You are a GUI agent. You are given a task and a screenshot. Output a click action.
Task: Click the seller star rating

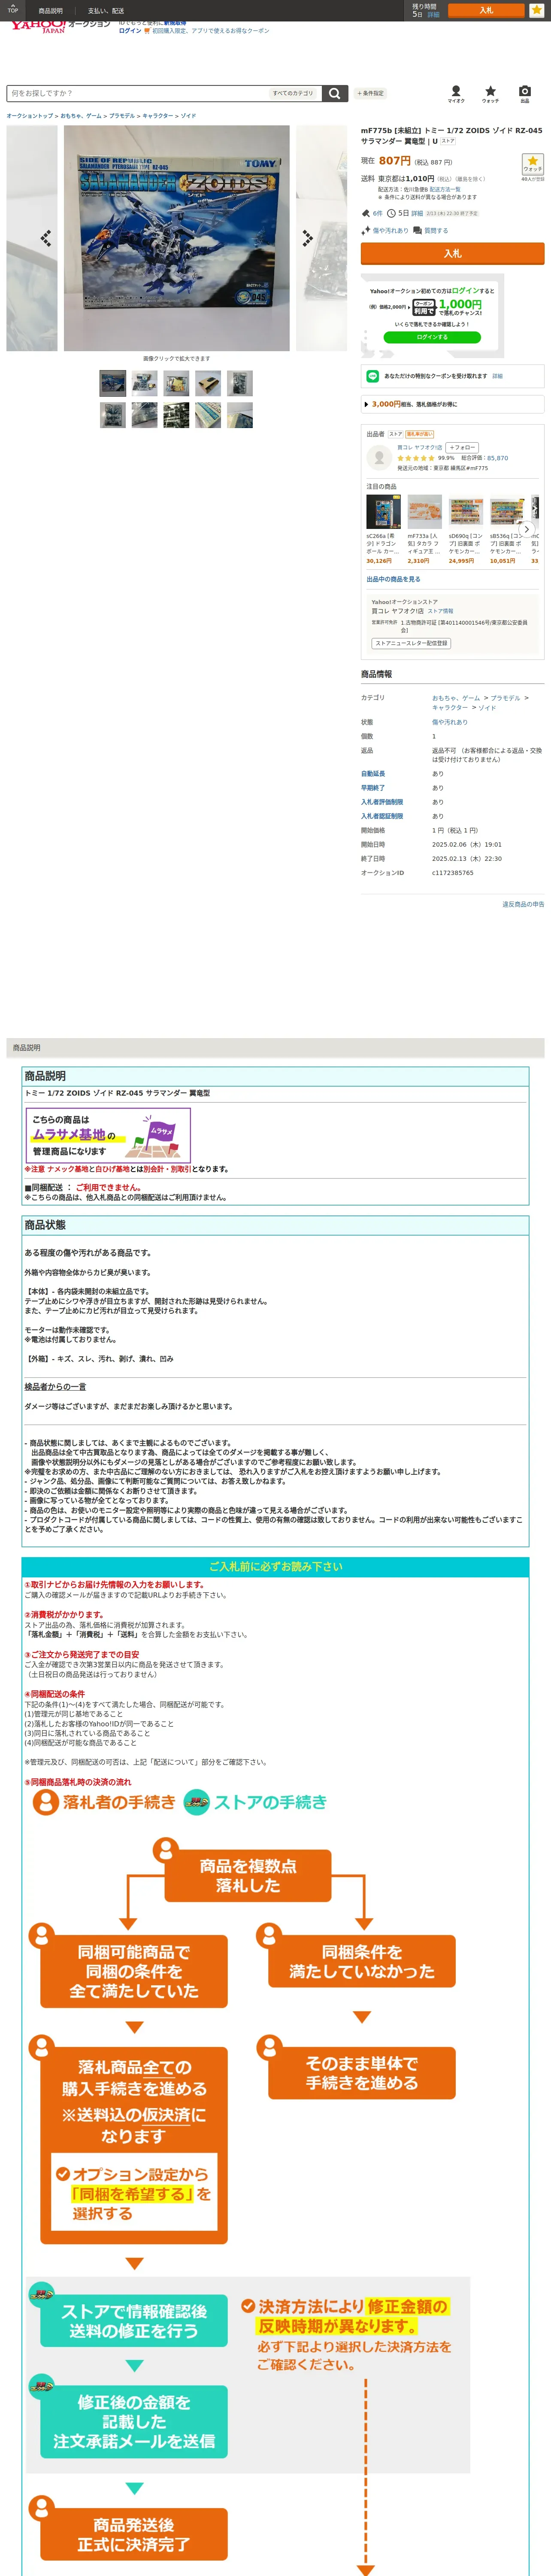click(416, 458)
